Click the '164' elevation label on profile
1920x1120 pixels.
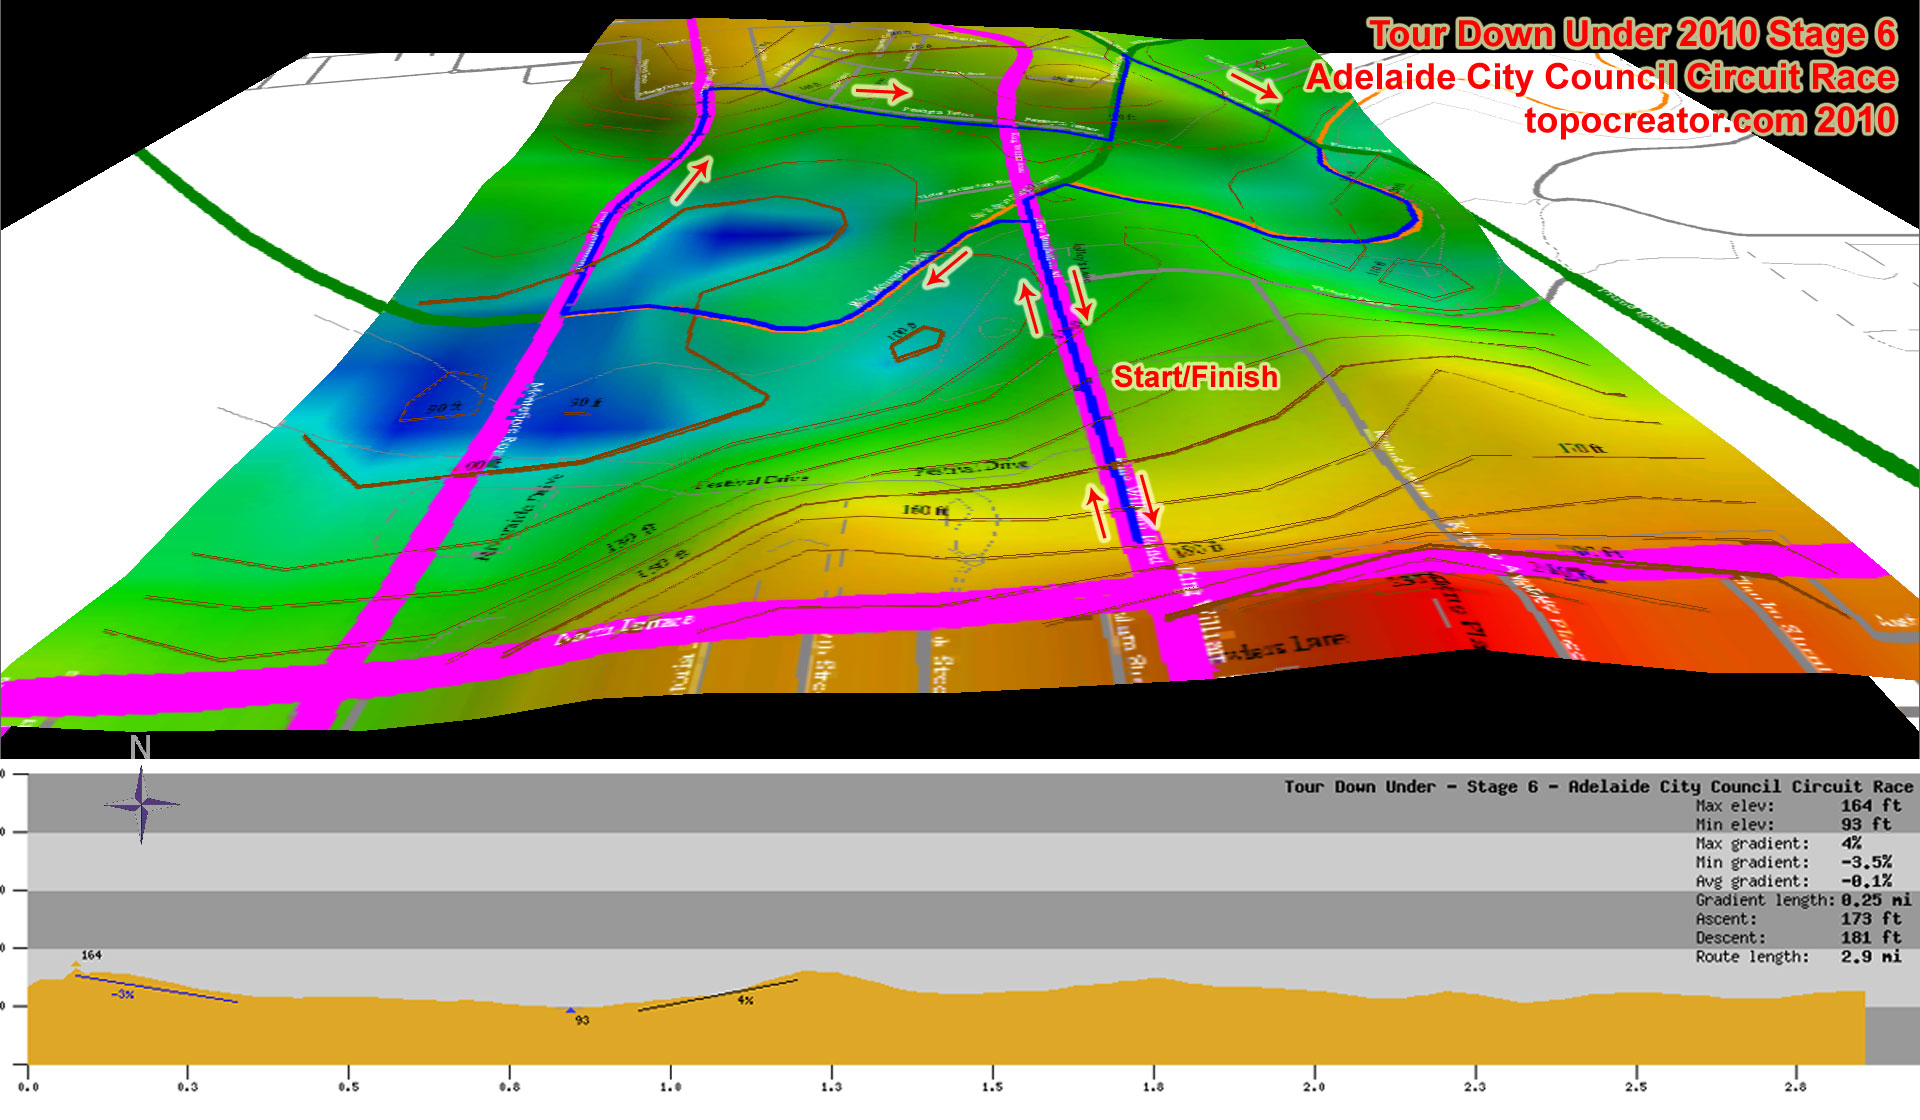(x=92, y=956)
